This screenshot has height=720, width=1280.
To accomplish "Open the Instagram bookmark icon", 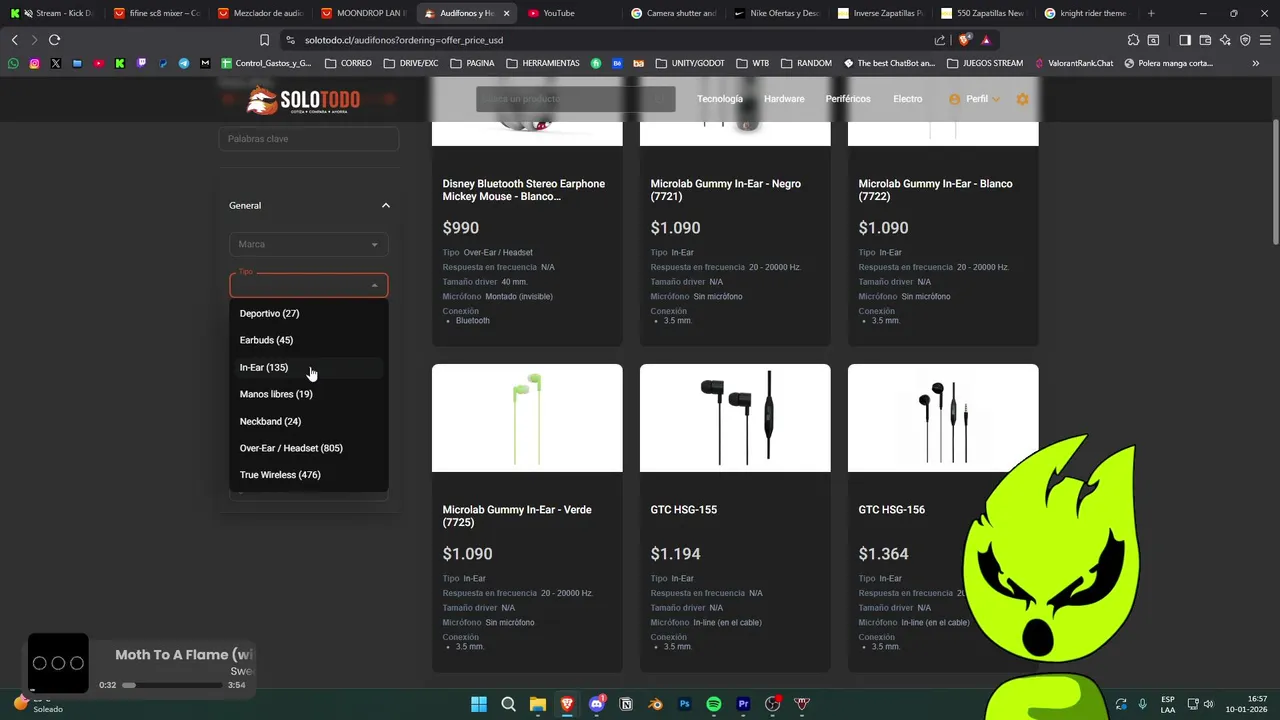I will [34, 63].
